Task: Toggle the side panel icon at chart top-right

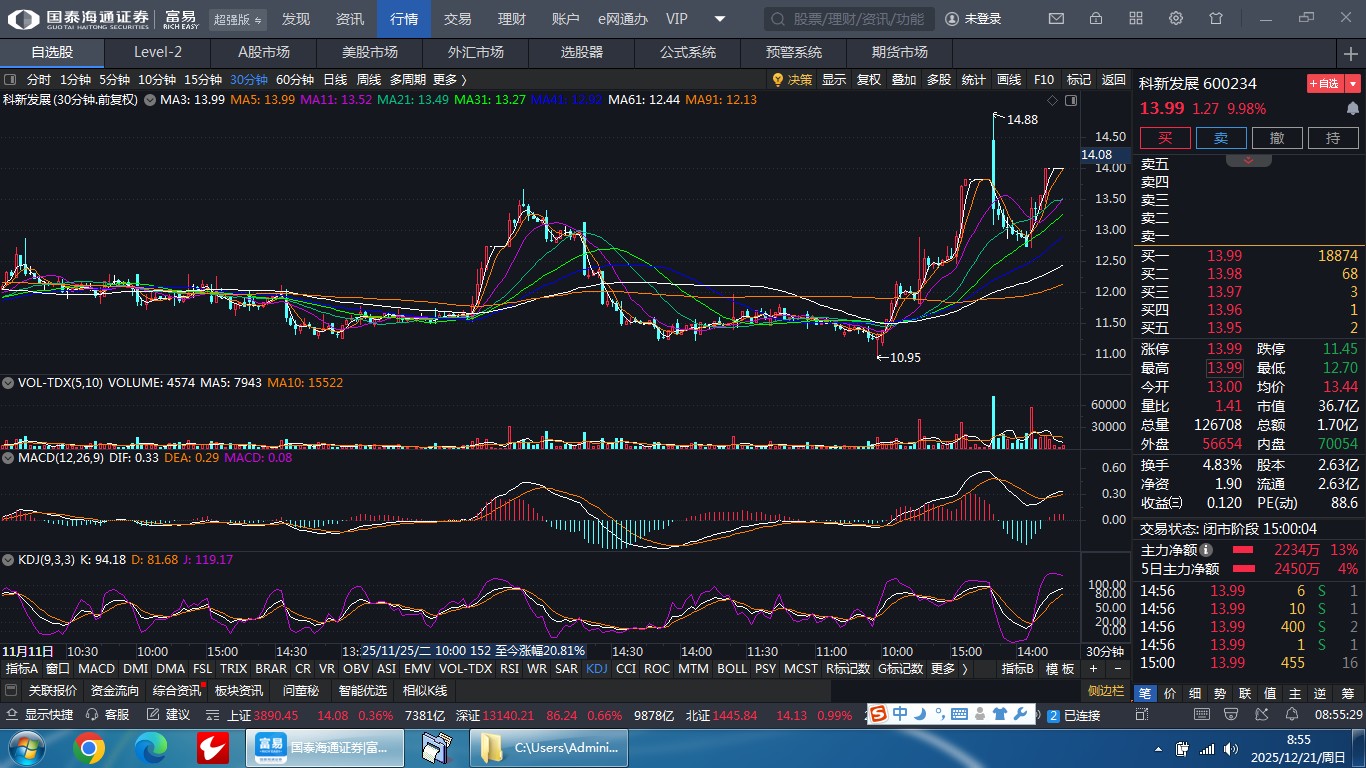Action: (1071, 100)
